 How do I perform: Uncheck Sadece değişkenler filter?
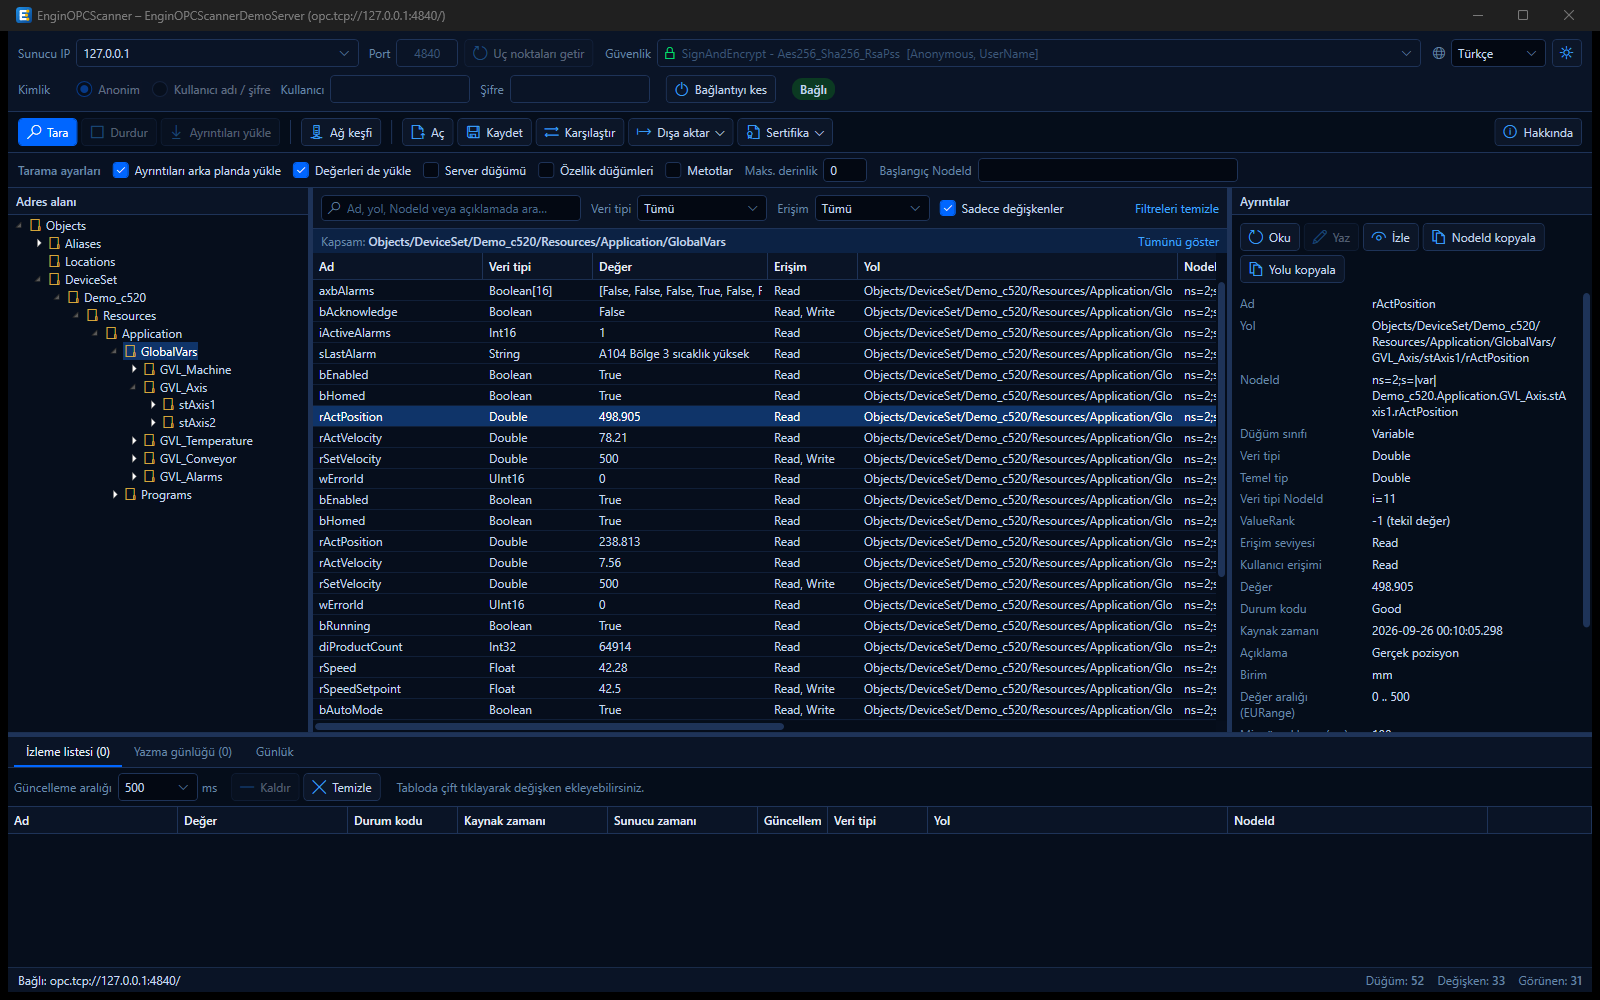click(948, 208)
